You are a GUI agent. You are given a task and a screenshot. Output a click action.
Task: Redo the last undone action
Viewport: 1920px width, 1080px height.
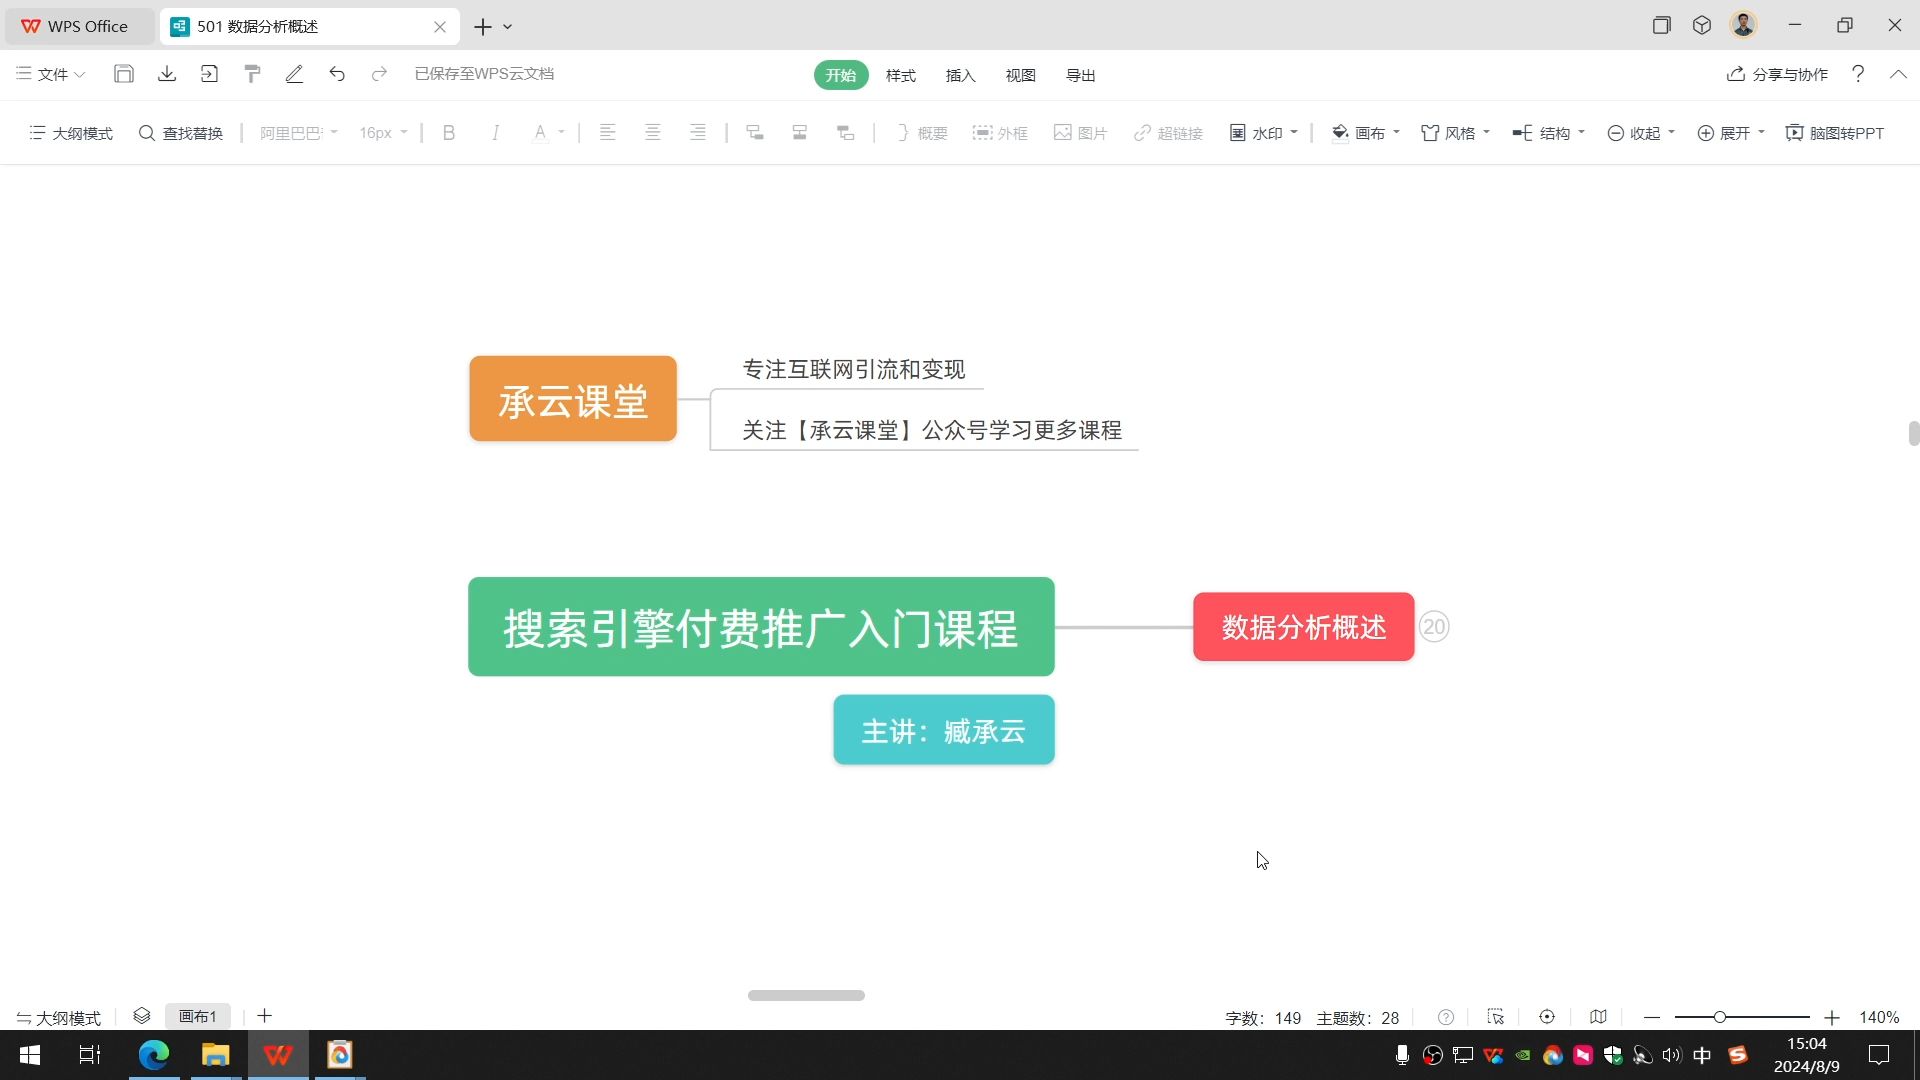379,74
